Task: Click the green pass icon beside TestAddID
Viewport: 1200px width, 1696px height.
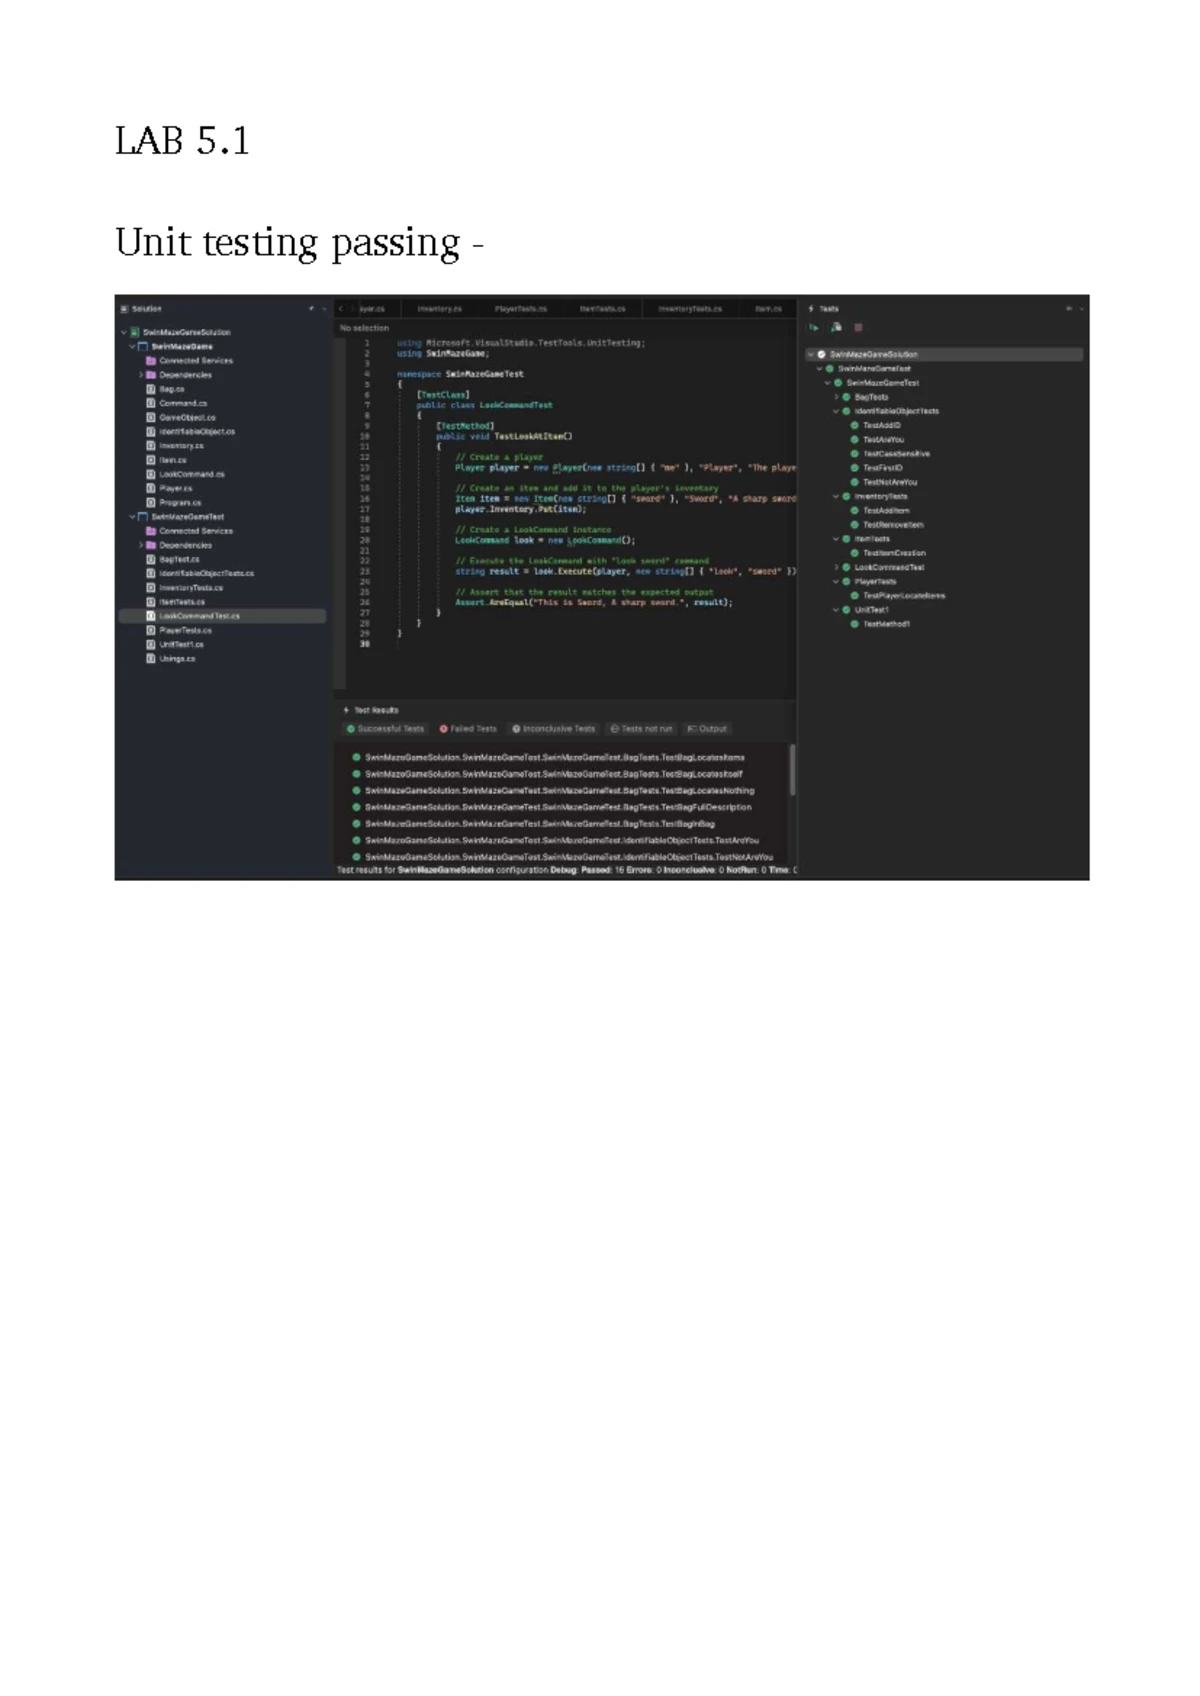Action: [855, 425]
